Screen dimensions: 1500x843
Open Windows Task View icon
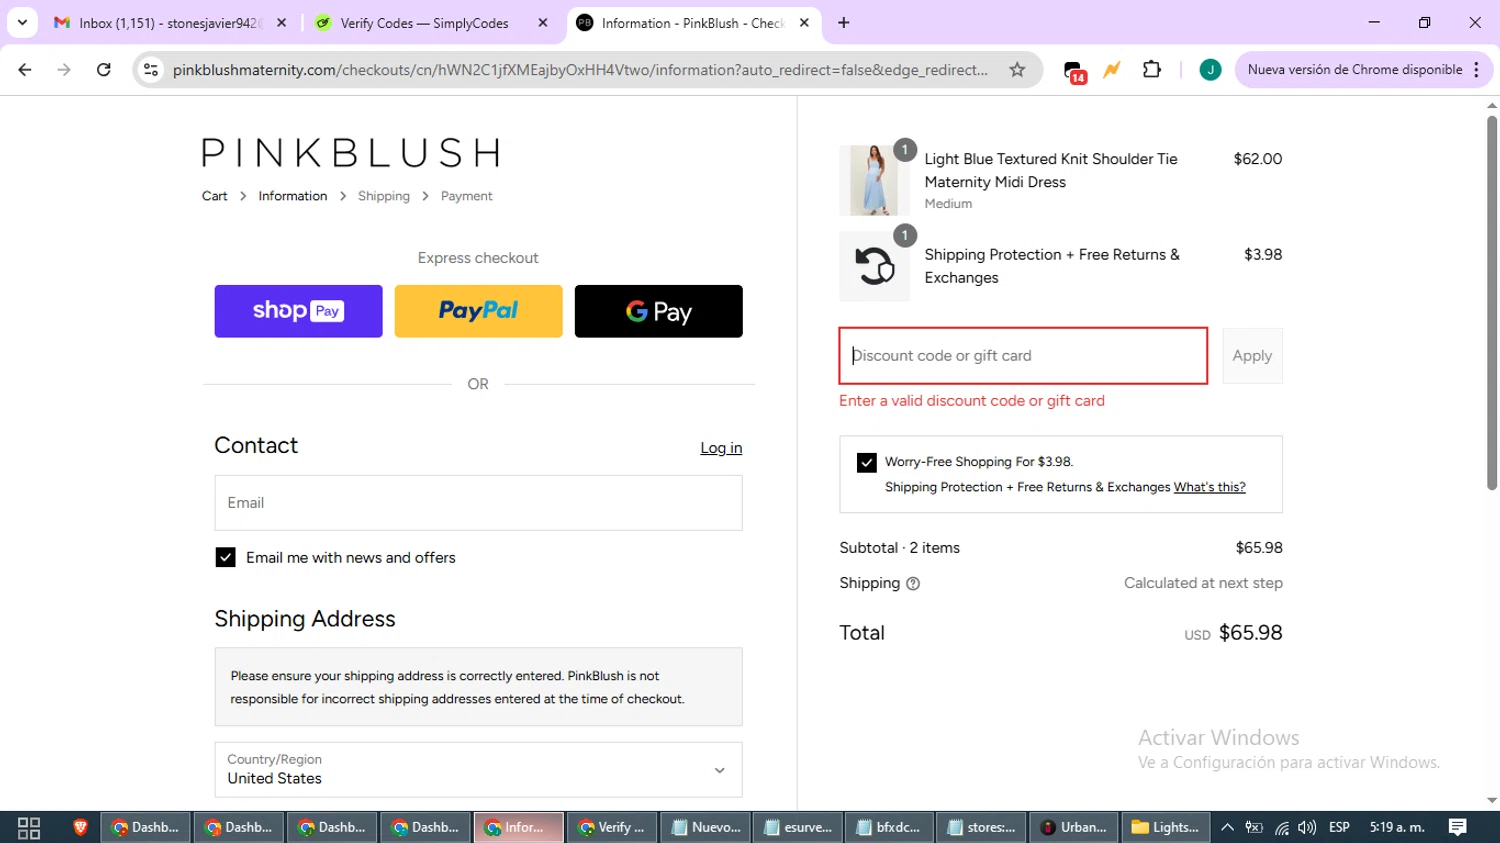point(29,827)
